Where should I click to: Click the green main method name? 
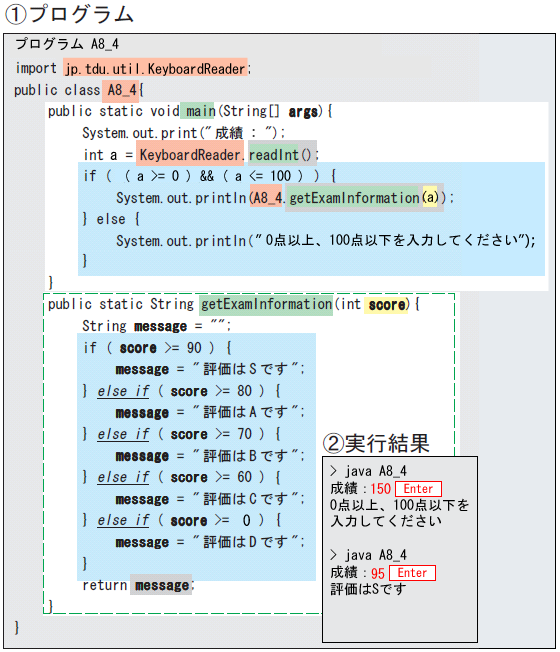(198, 111)
